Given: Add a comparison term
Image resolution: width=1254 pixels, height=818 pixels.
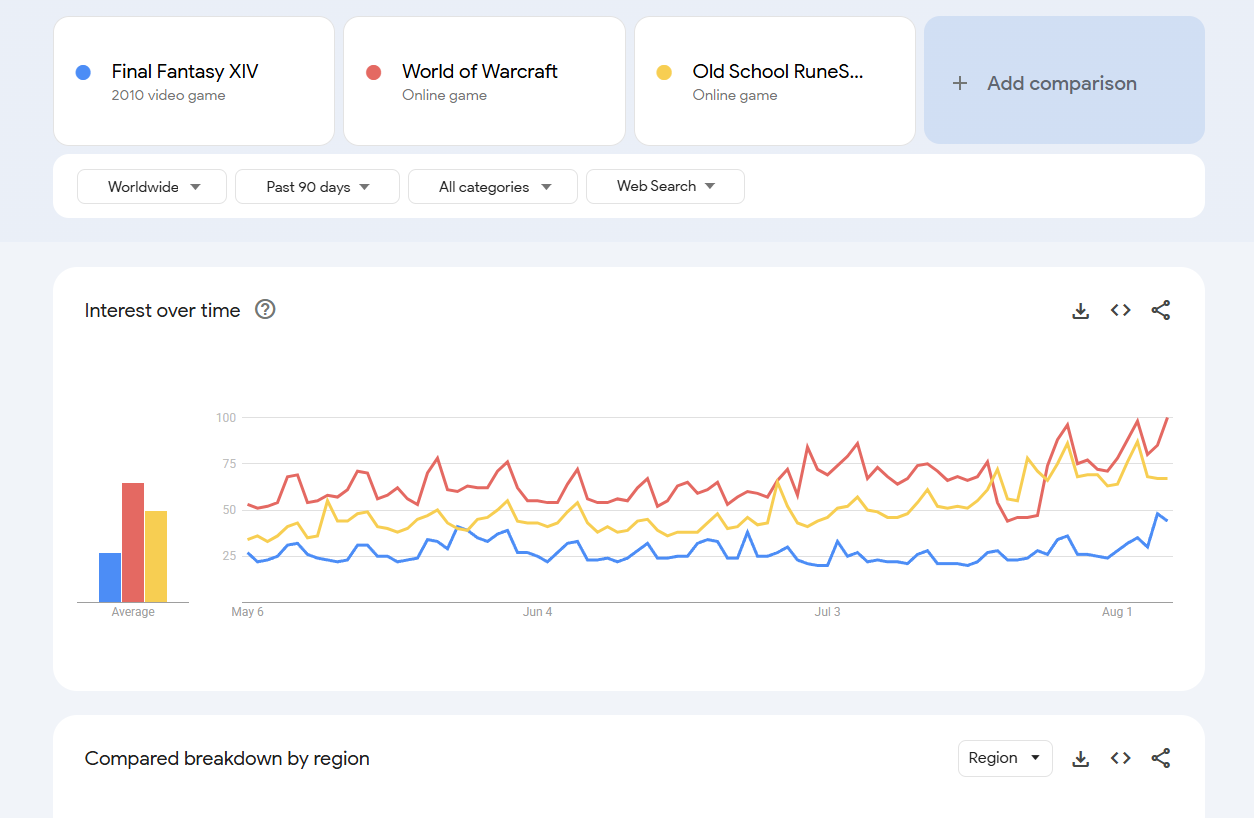Looking at the screenshot, I should (1064, 81).
